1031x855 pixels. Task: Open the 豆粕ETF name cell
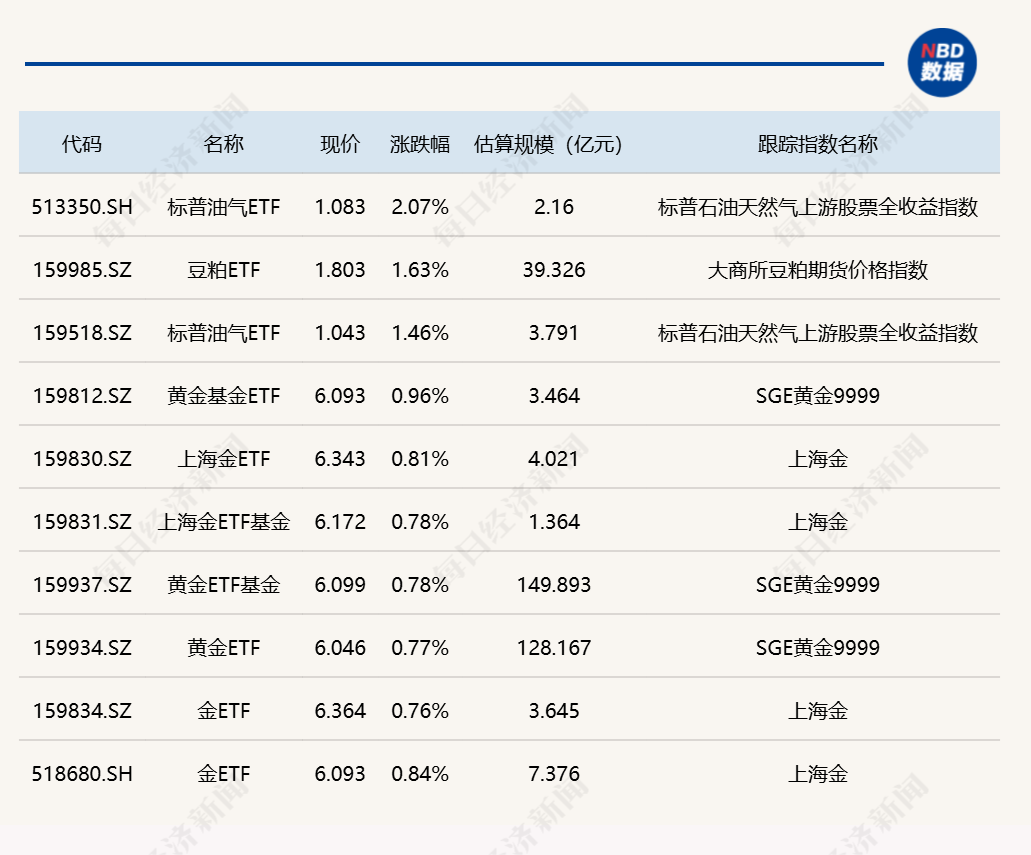pos(223,270)
